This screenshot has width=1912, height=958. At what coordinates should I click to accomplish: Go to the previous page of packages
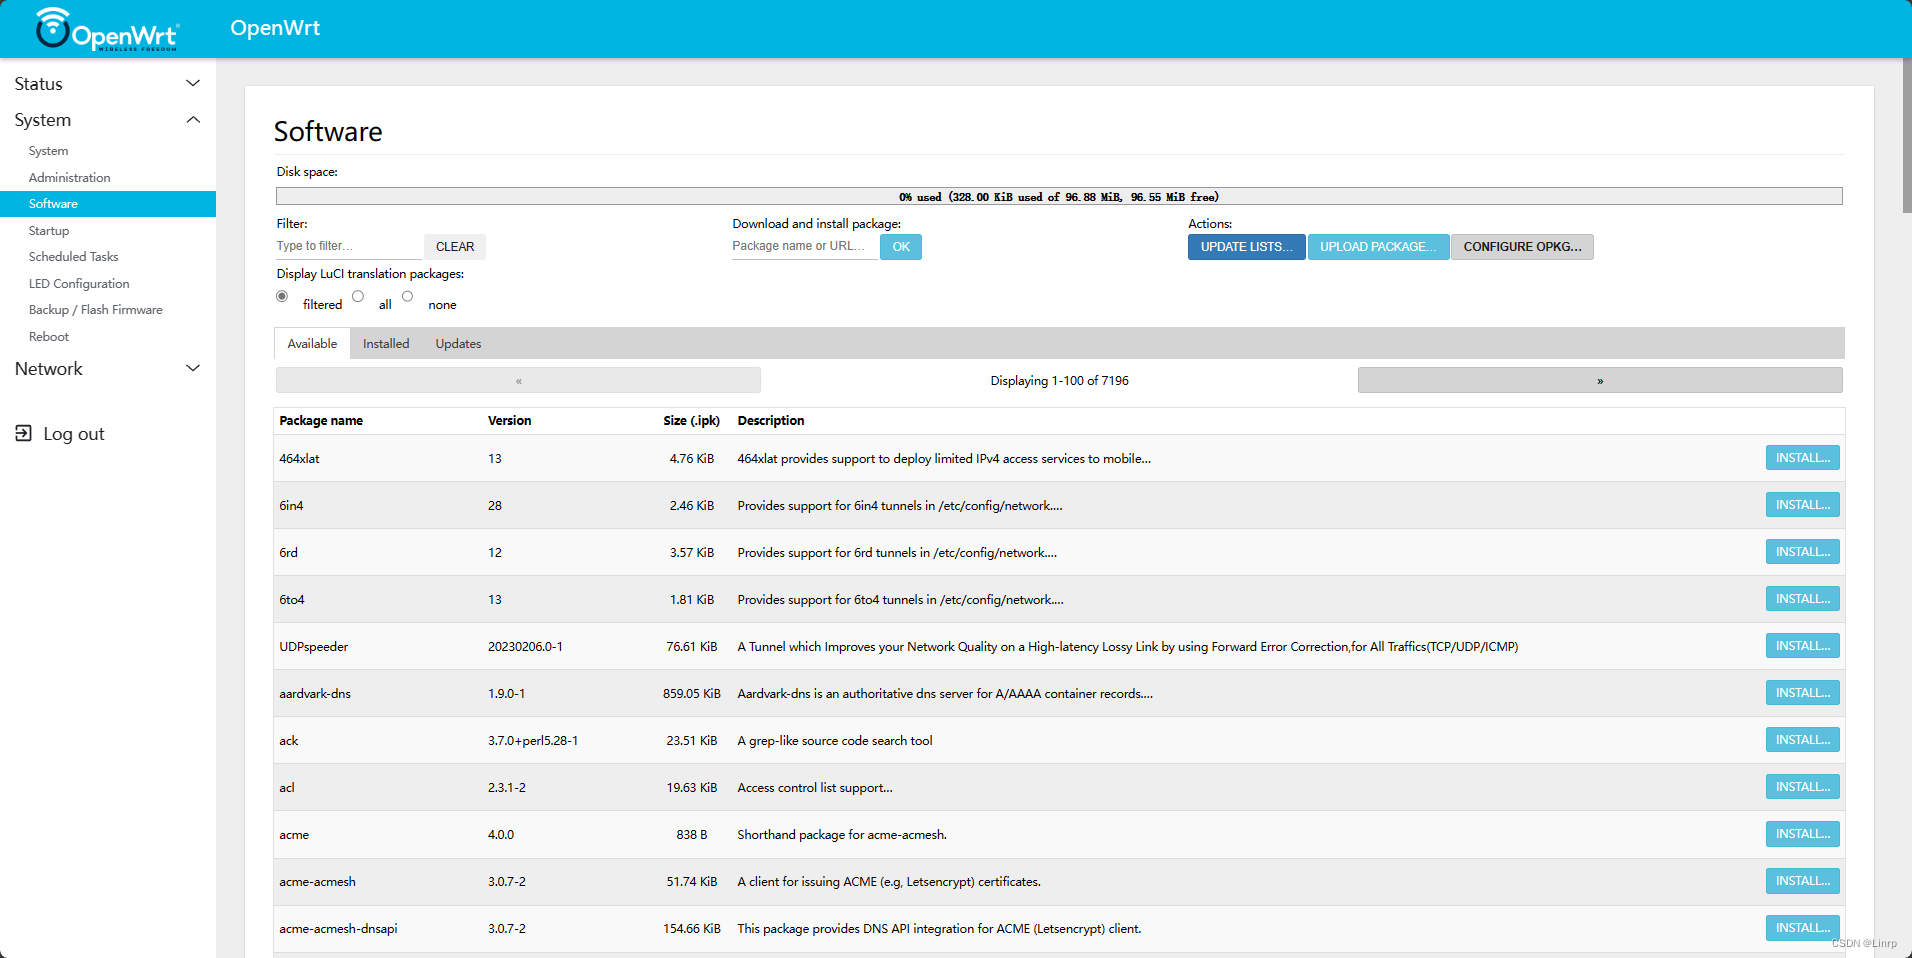[518, 380]
